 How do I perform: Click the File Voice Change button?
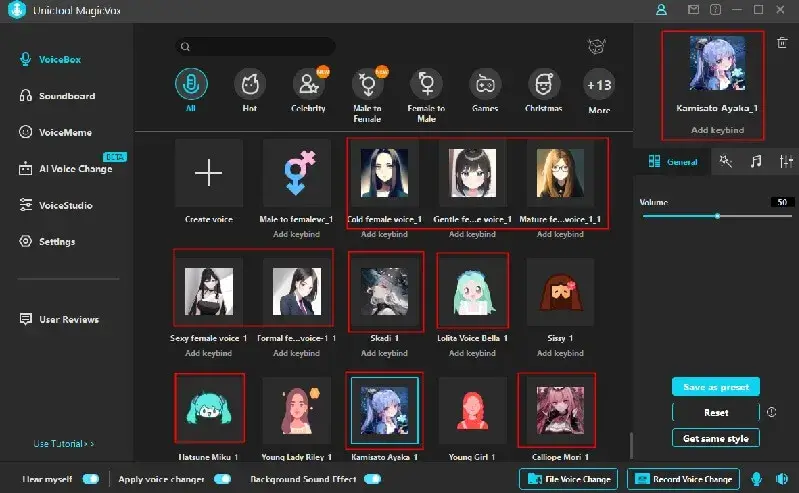pyautogui.click(x=569, y=479)
